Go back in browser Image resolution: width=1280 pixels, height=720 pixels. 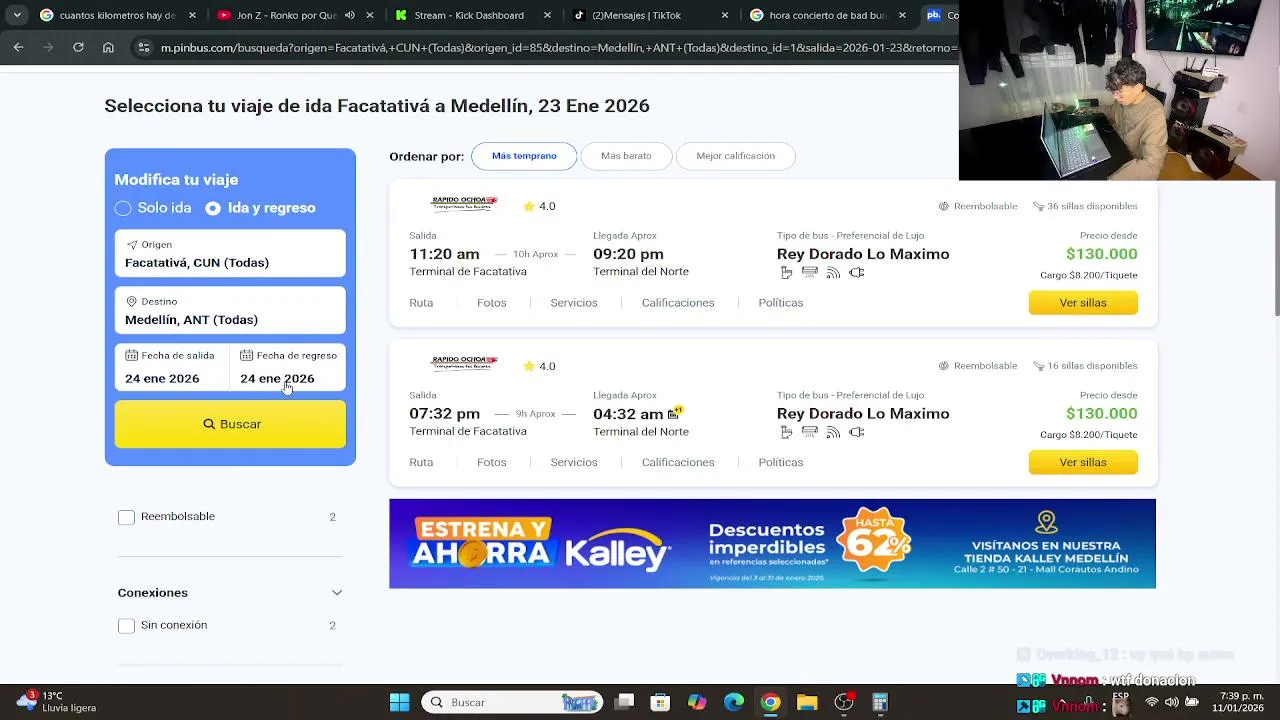[18, 47]
